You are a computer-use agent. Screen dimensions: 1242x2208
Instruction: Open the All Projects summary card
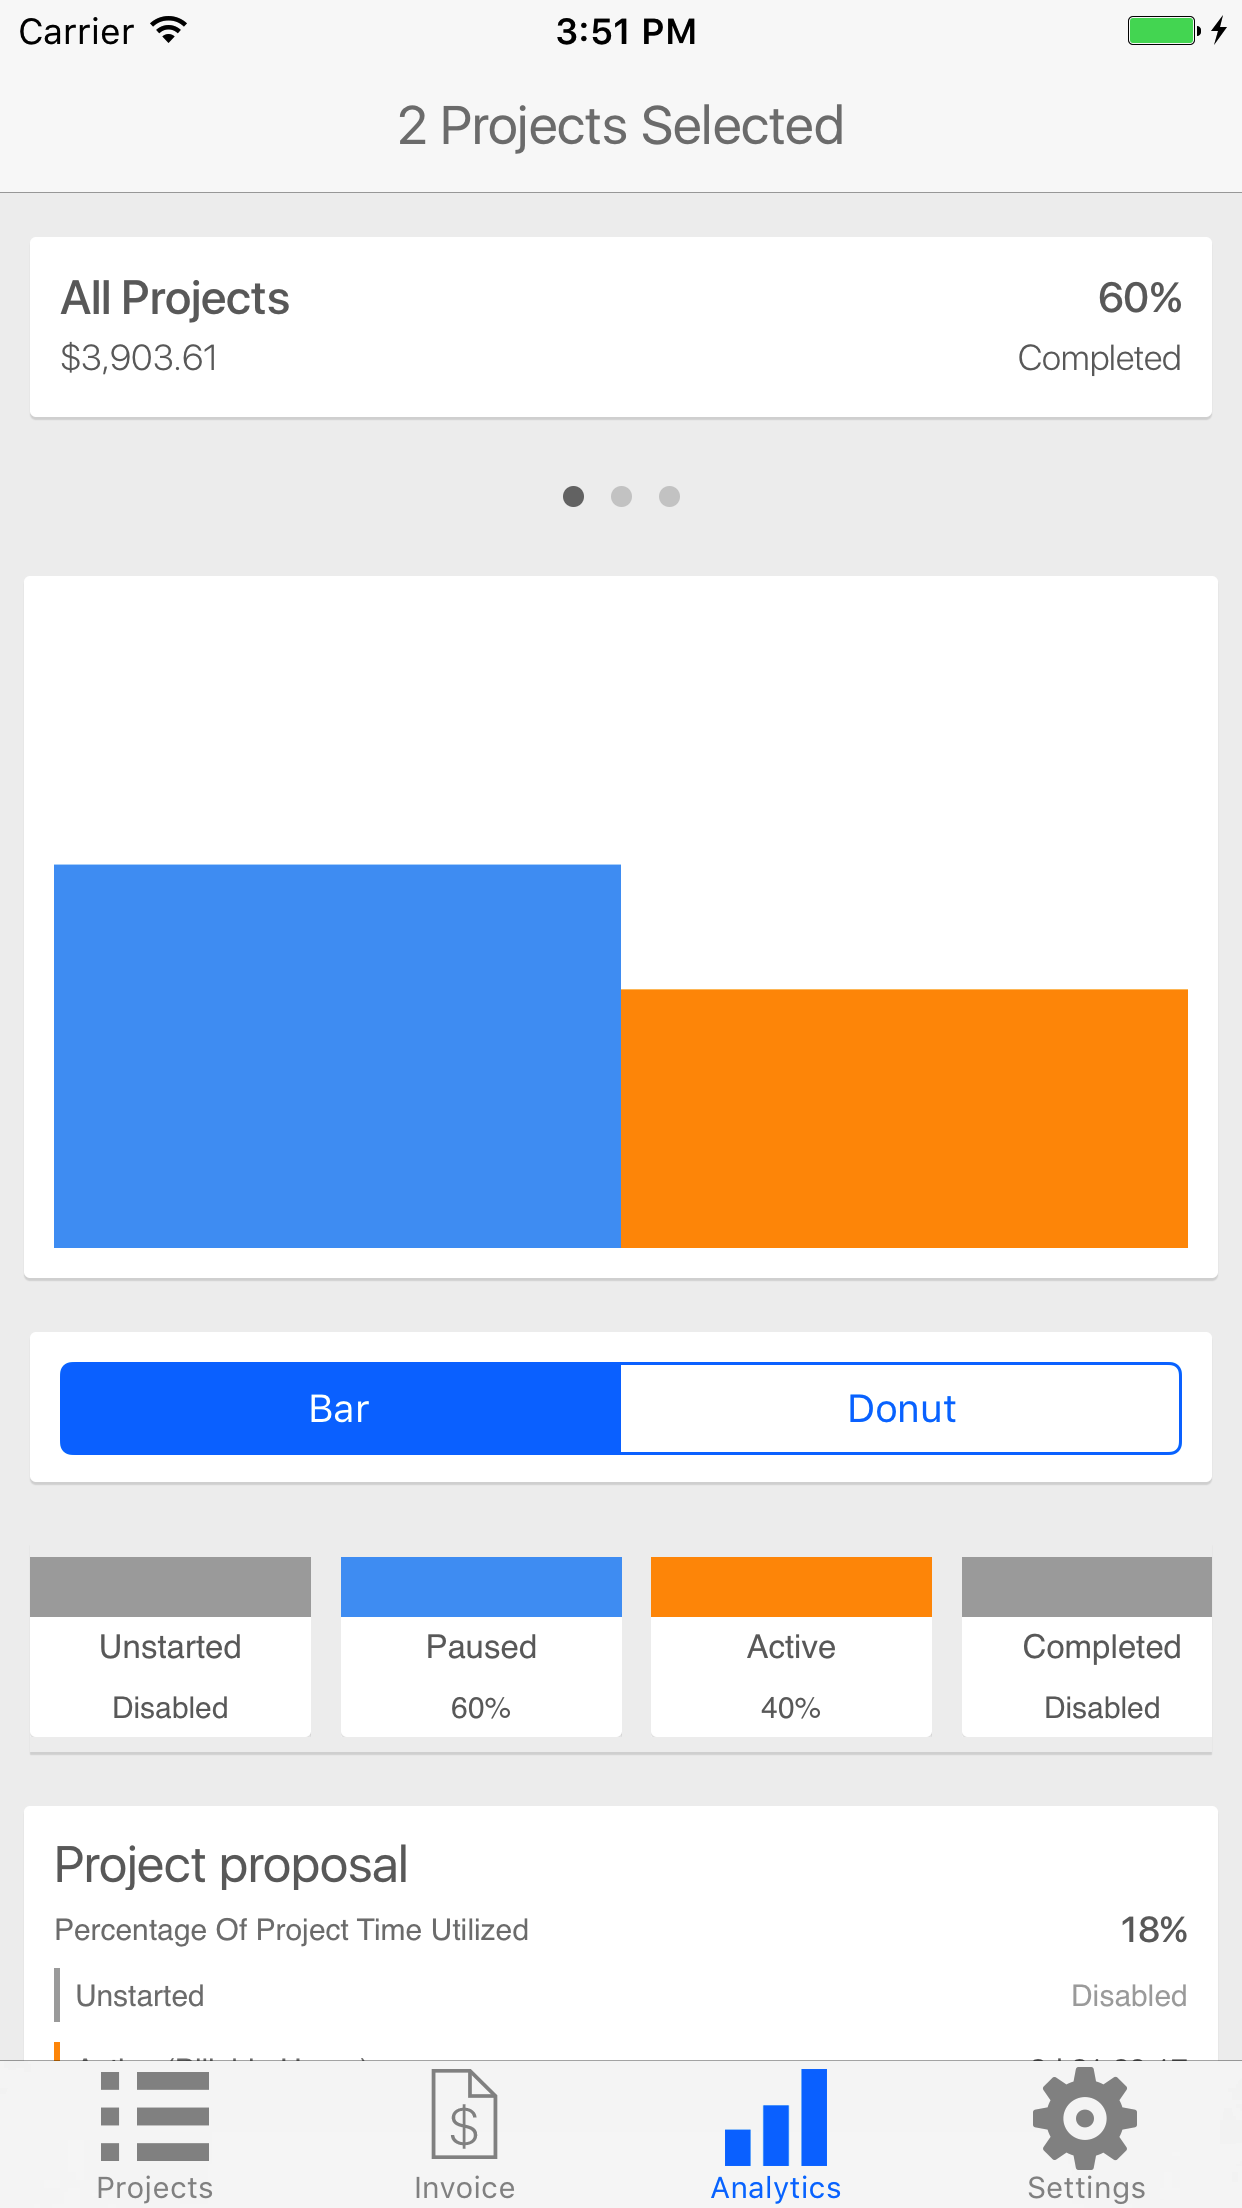(621, 327)
